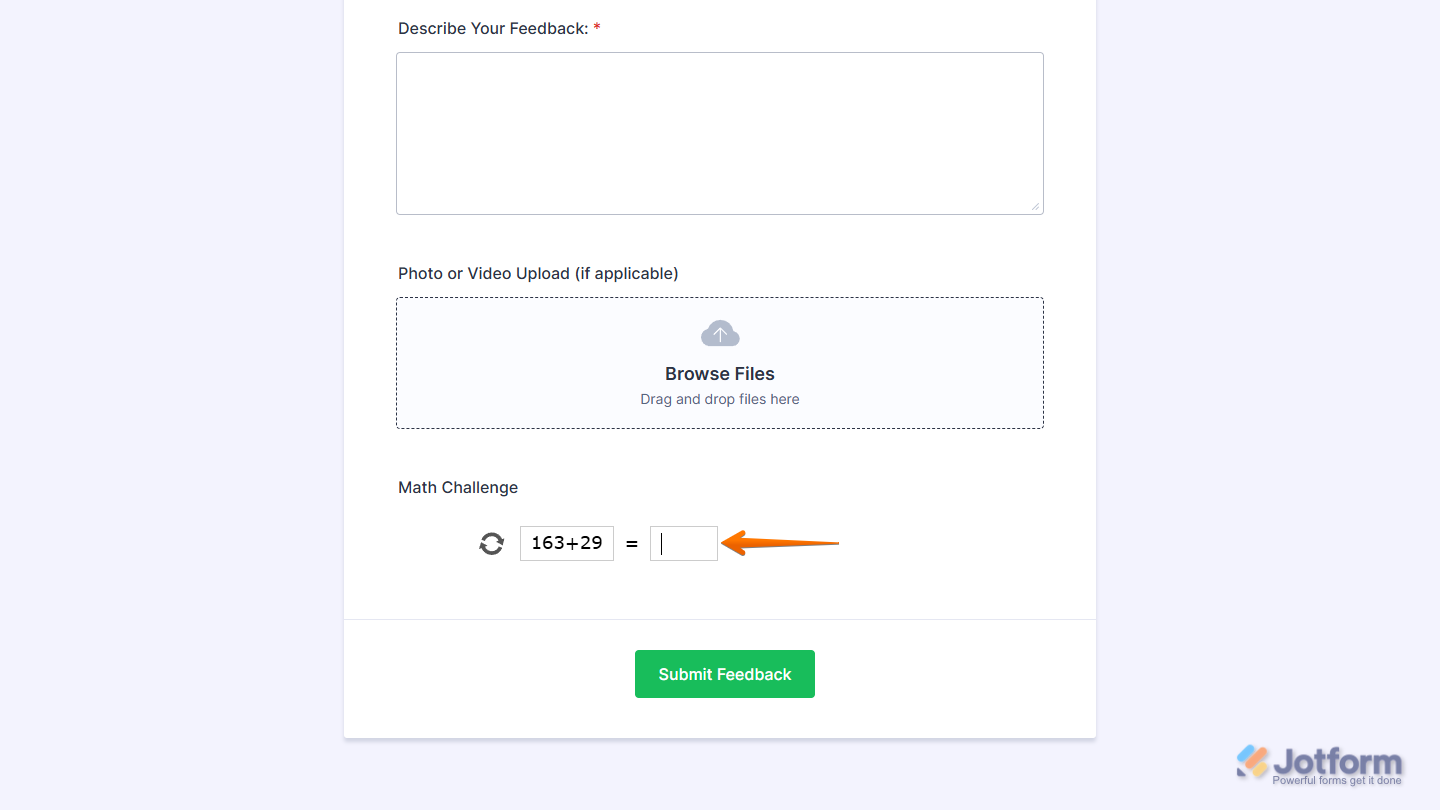Click the Powerful forms get it done tagline
1440x810 pixels.
[x=1337, y=779]
